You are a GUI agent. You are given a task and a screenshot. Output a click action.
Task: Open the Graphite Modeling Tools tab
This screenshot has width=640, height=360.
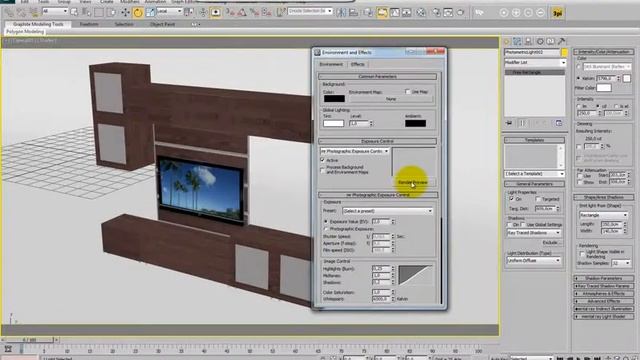[38, 24]
